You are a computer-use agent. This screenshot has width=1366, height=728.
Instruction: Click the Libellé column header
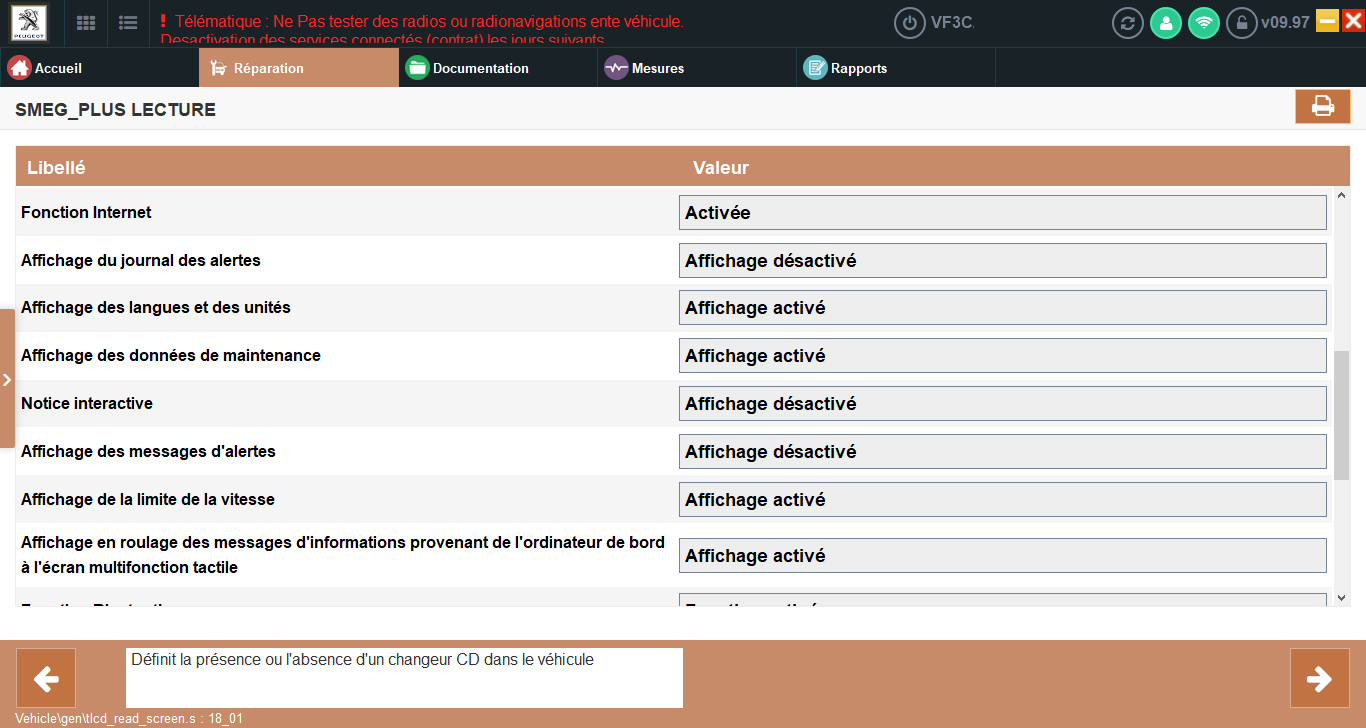click(56, 168)
